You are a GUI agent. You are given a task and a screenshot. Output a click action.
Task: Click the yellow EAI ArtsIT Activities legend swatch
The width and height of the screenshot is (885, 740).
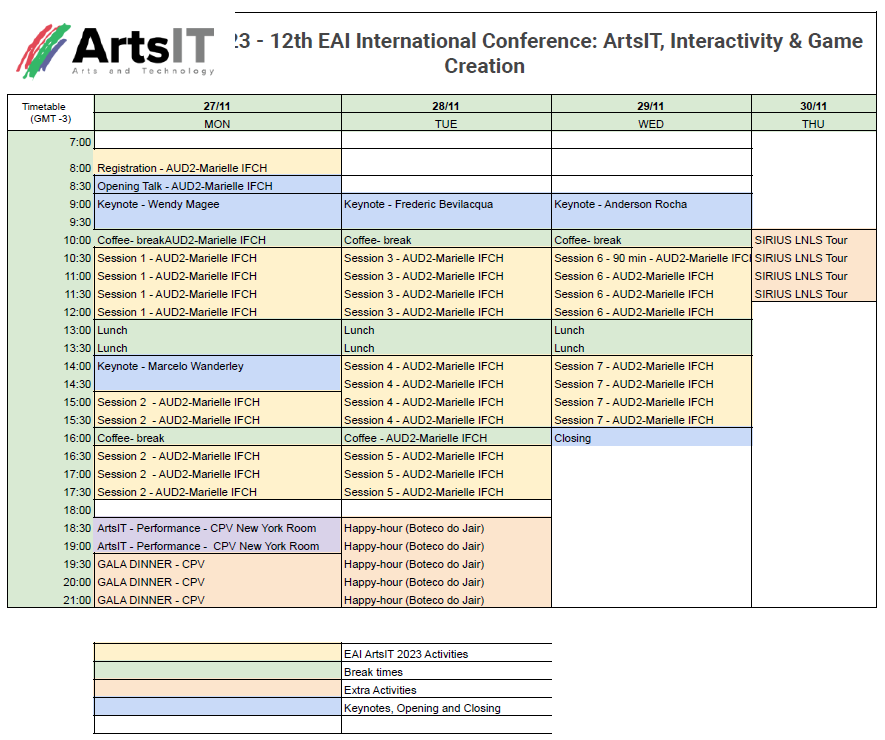pos(217,654)
